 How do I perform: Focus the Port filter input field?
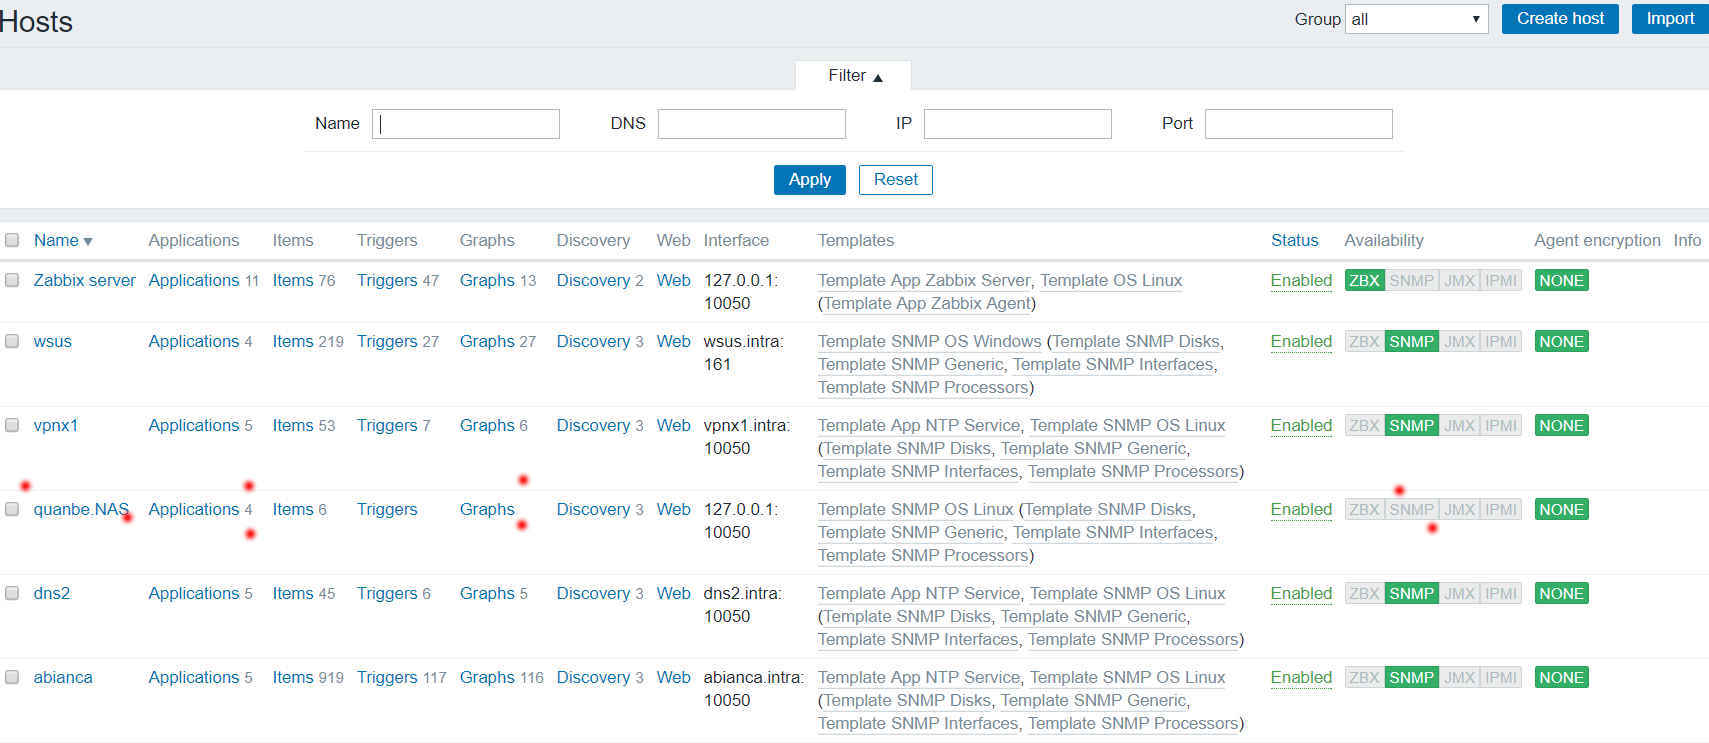(1298, 124)
